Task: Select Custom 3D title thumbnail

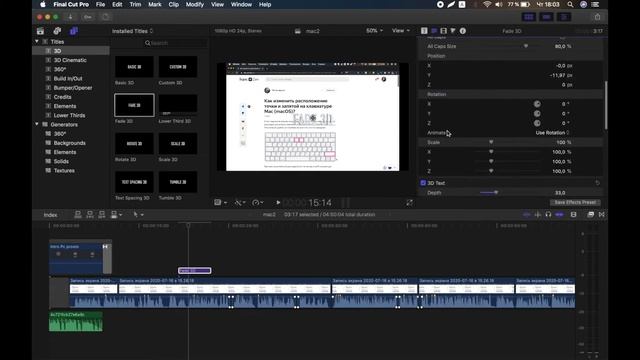Action: [178, 67]
